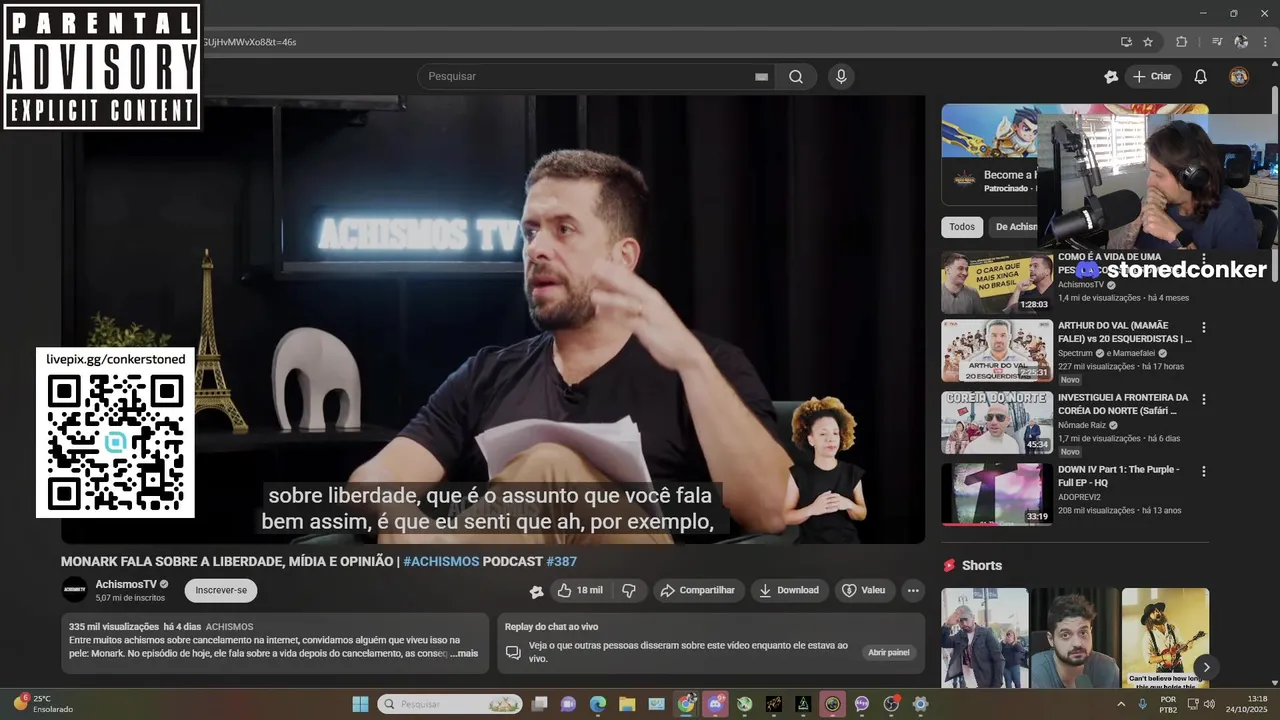Open the taskbar Settings gear icon
The height and width of the screenshot is (720, 1280).
[921, 704]
